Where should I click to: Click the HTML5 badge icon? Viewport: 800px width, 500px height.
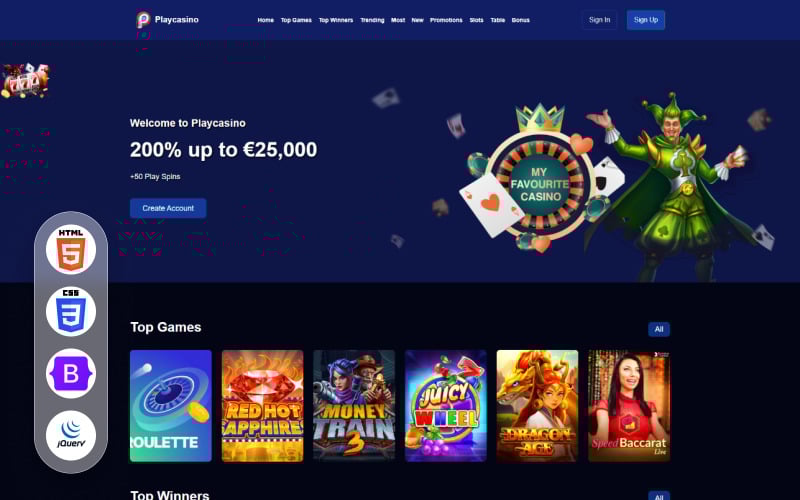pyautogui.click(x=71, y=250)
